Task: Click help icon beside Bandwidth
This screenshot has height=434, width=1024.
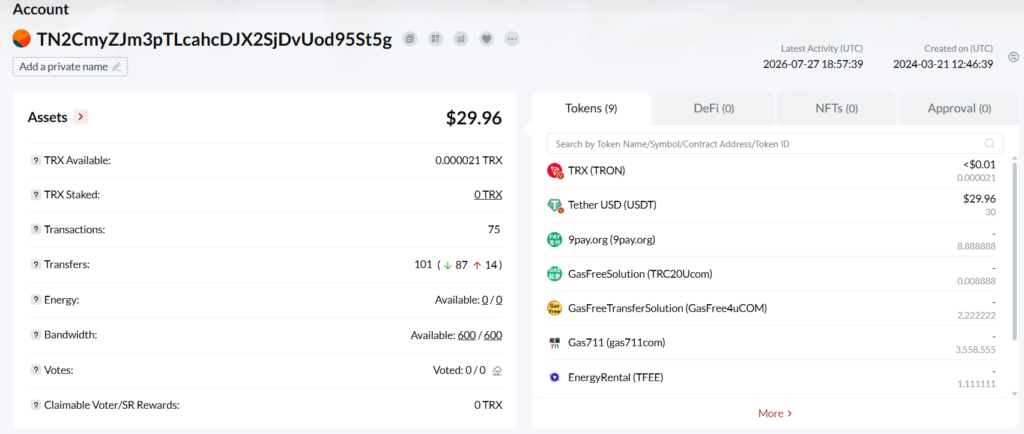Action: (35, 335)
